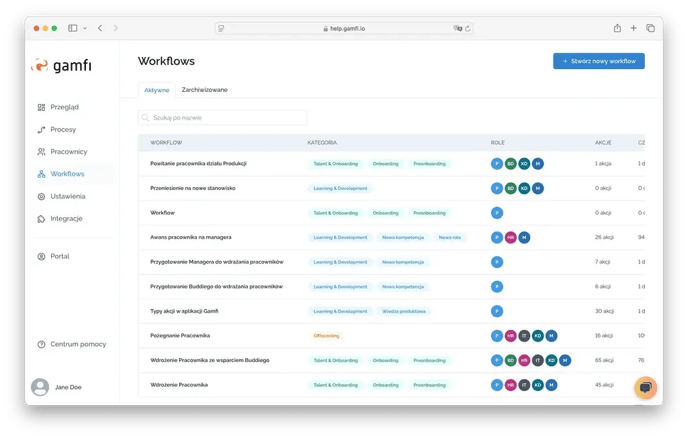Click the Szukaj po nazwie search field
Screen dimensions: 688x438
click(x=222, y=118)
